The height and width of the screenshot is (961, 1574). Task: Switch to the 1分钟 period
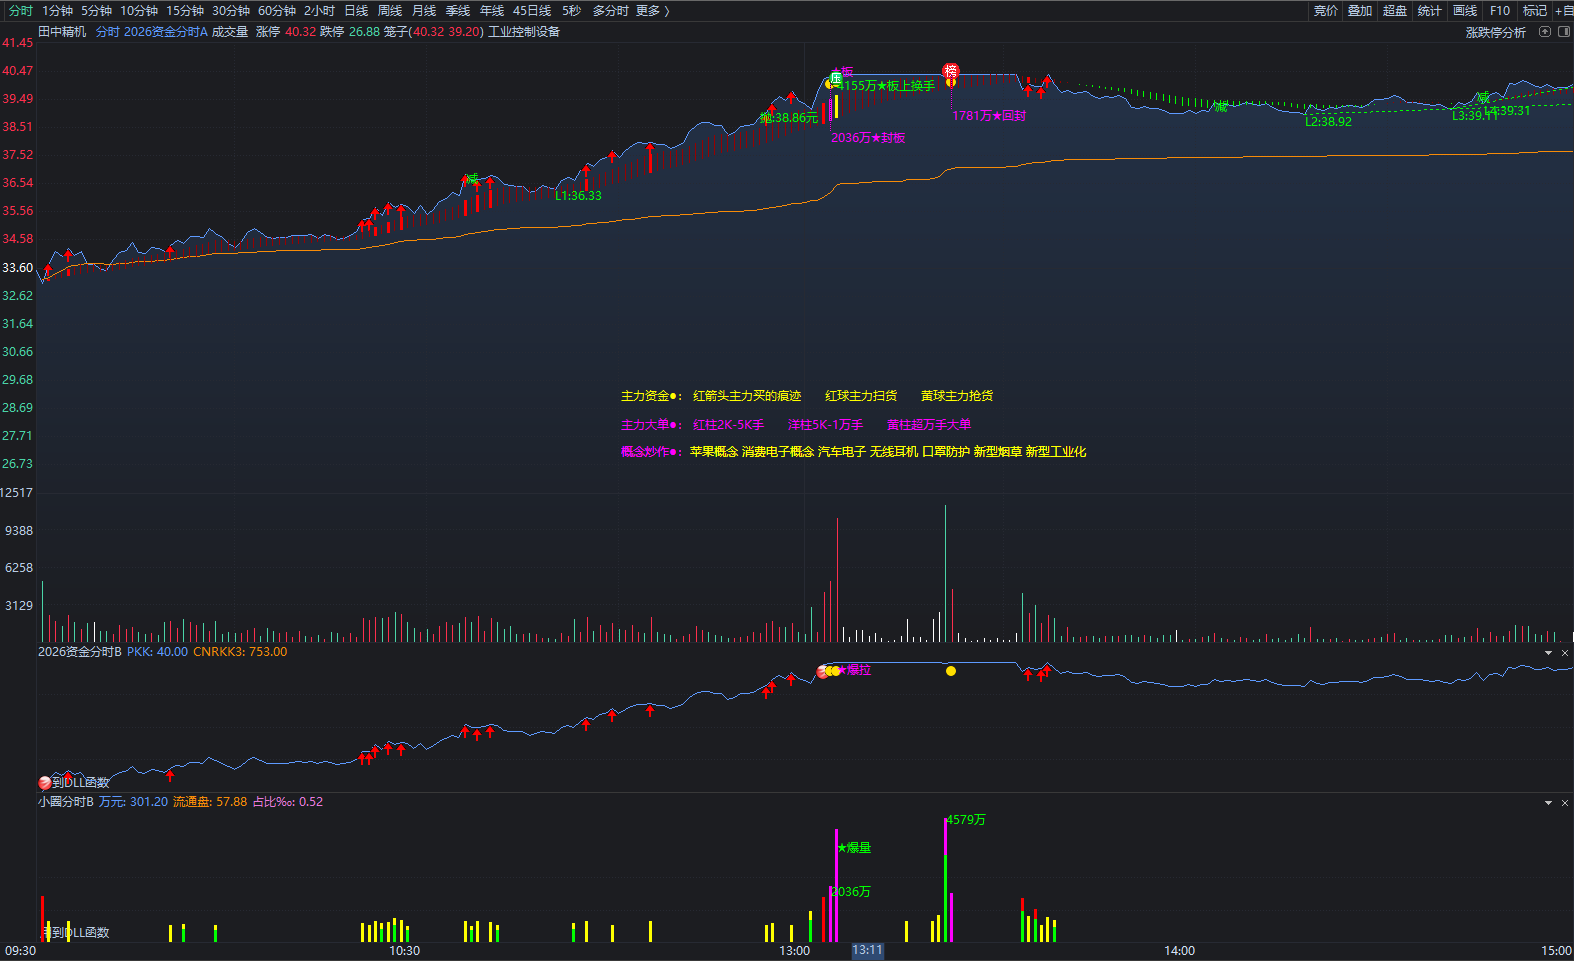57,11
